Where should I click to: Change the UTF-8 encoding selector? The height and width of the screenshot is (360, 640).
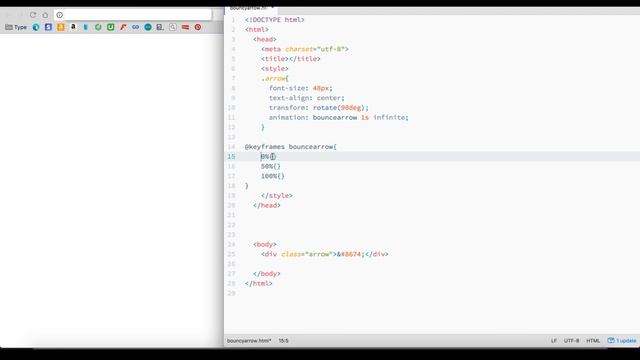(x=571, y=340)
